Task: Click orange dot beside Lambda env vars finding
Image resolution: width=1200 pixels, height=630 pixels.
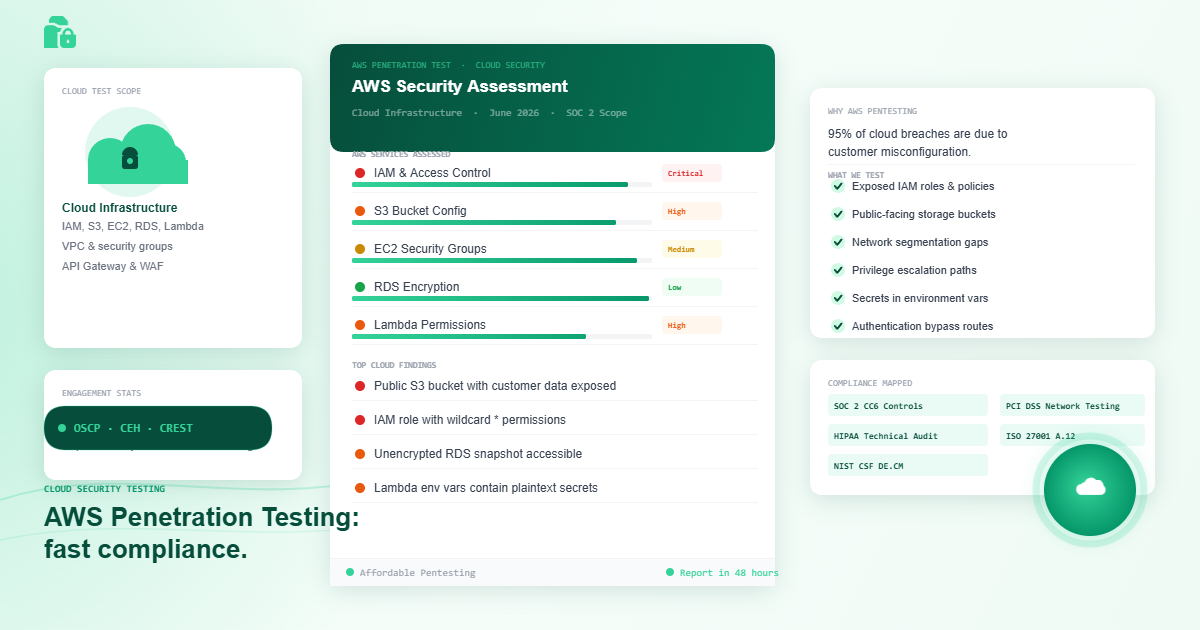Action: point(360,488)
